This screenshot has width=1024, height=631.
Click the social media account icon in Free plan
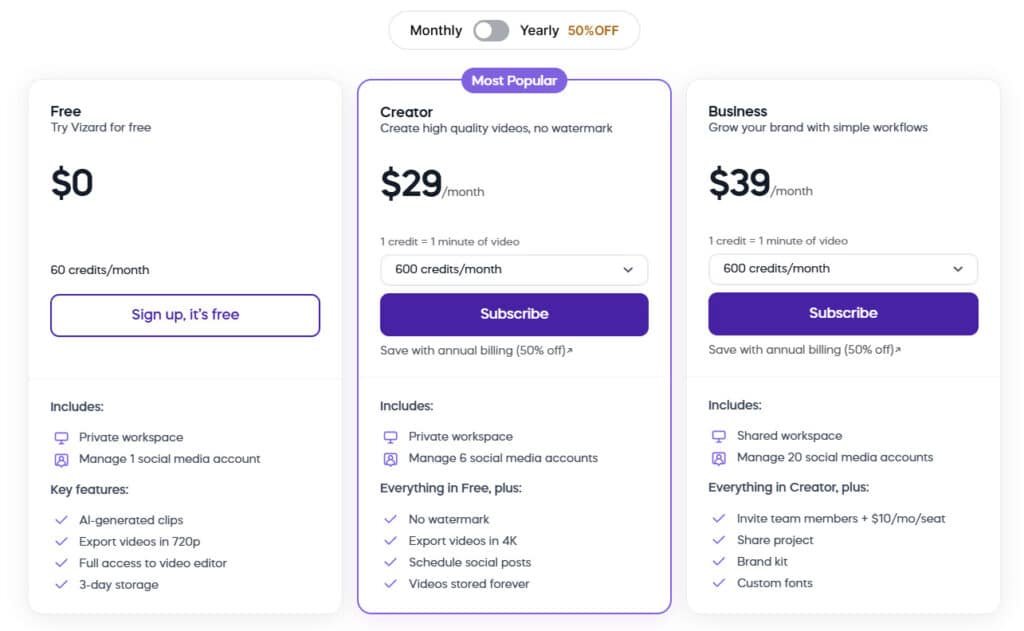(x=61, y=460)
